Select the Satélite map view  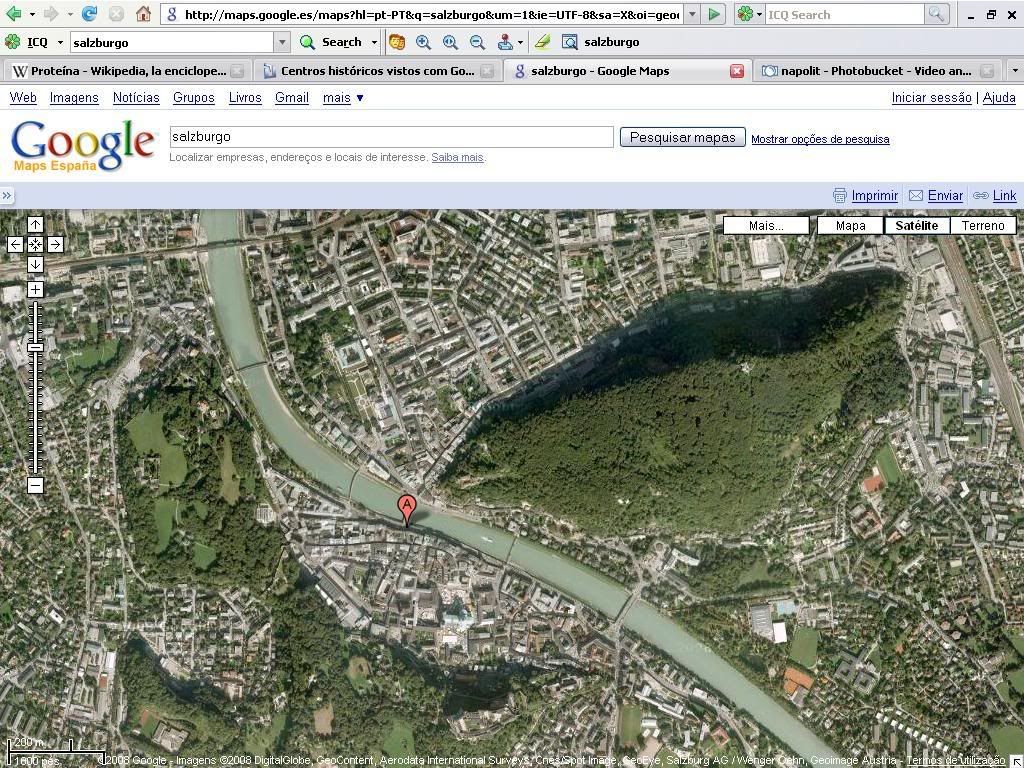coord(916,225)
